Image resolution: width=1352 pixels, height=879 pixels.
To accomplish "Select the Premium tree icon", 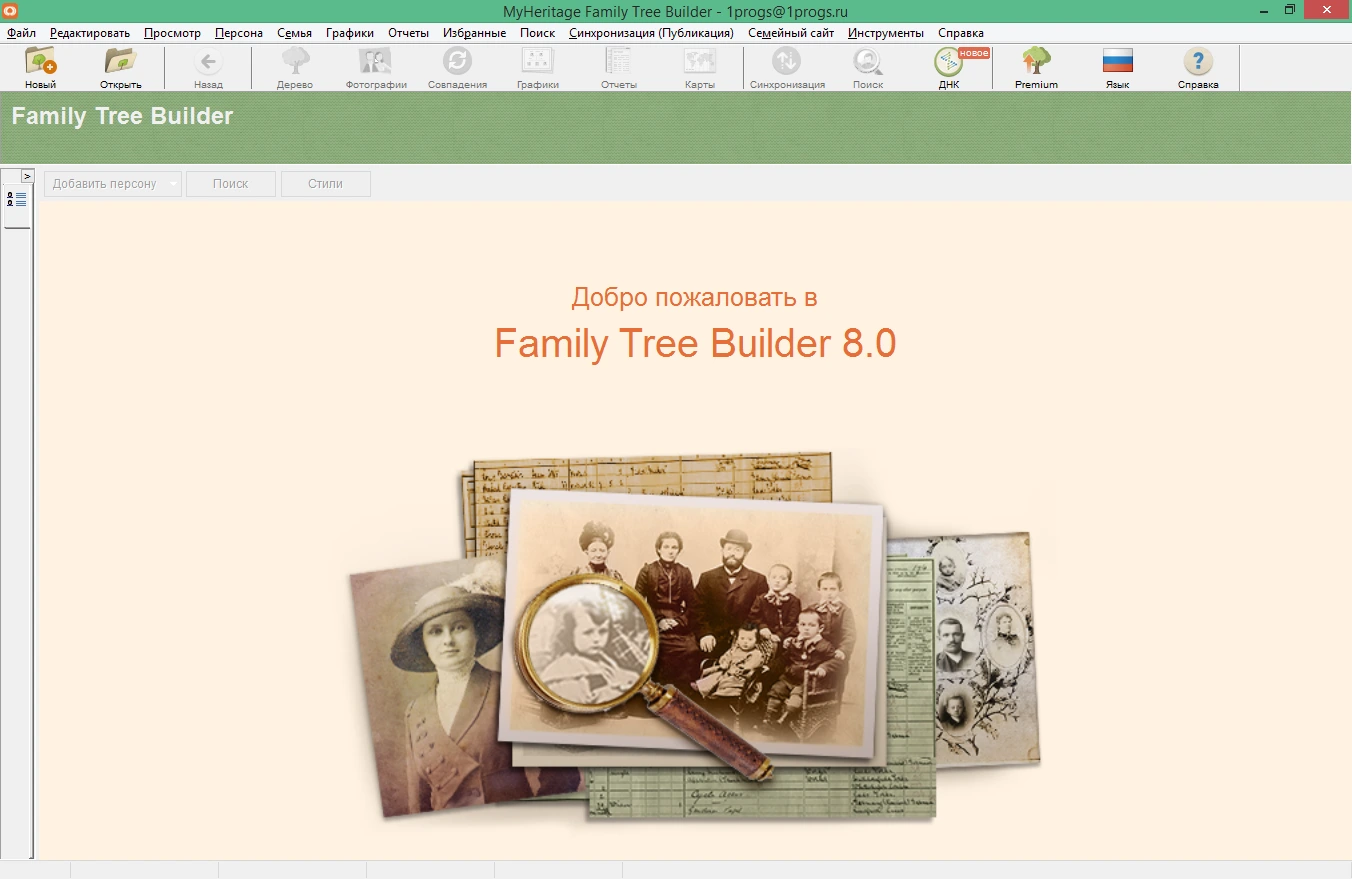I will tap(1036, 67).
